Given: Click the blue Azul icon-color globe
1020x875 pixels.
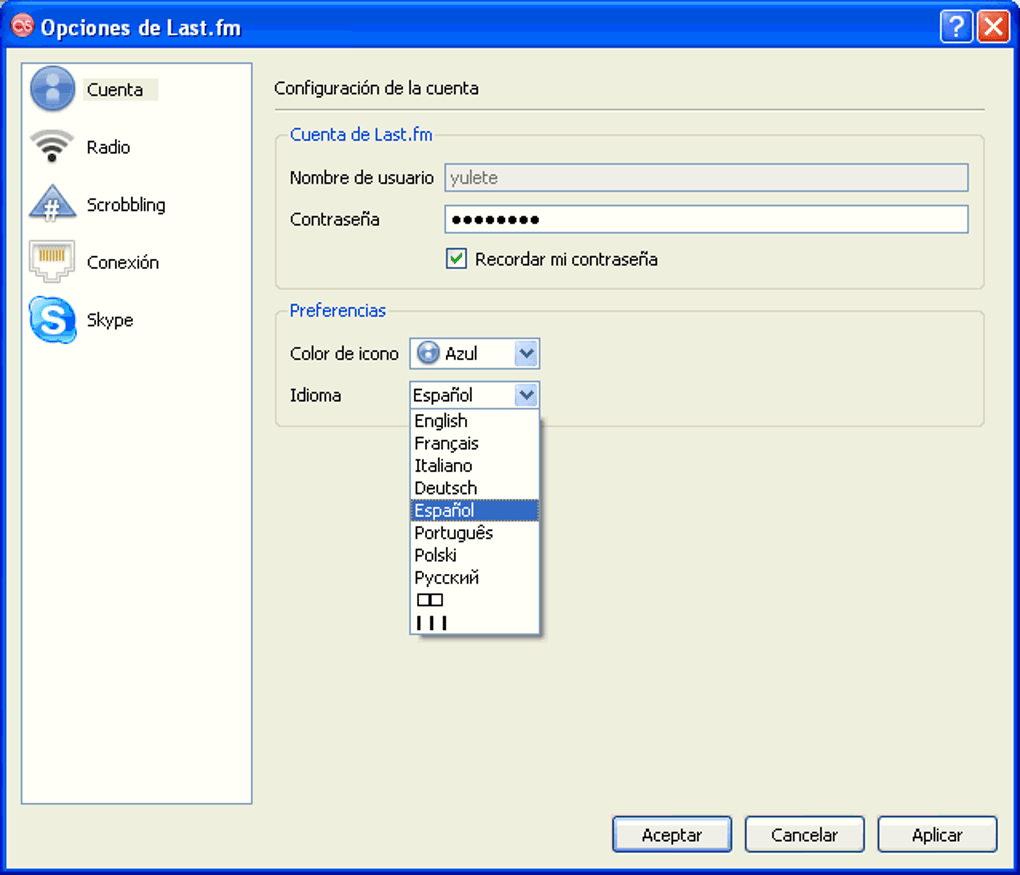Looking at the screenshot, I should click(x=428, y=353).
